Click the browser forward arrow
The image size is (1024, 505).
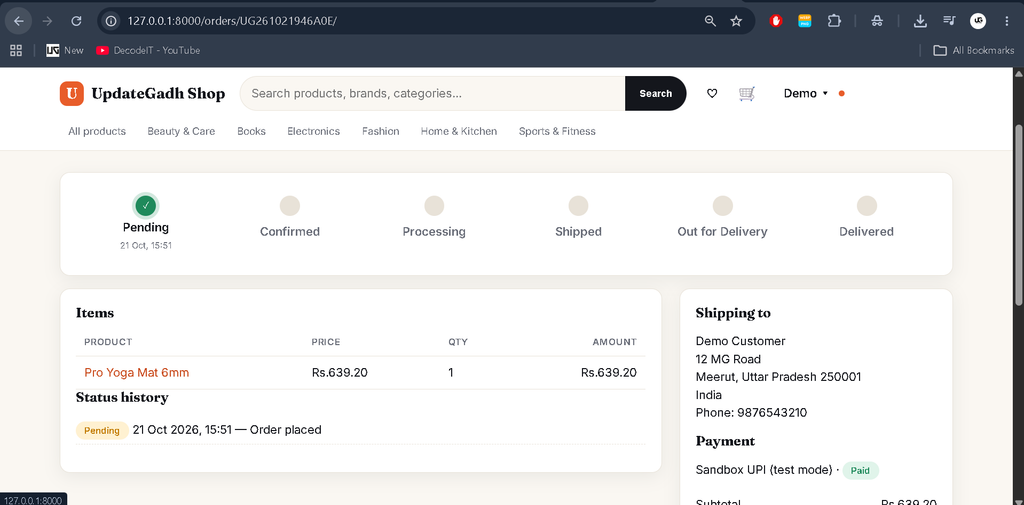47,21
